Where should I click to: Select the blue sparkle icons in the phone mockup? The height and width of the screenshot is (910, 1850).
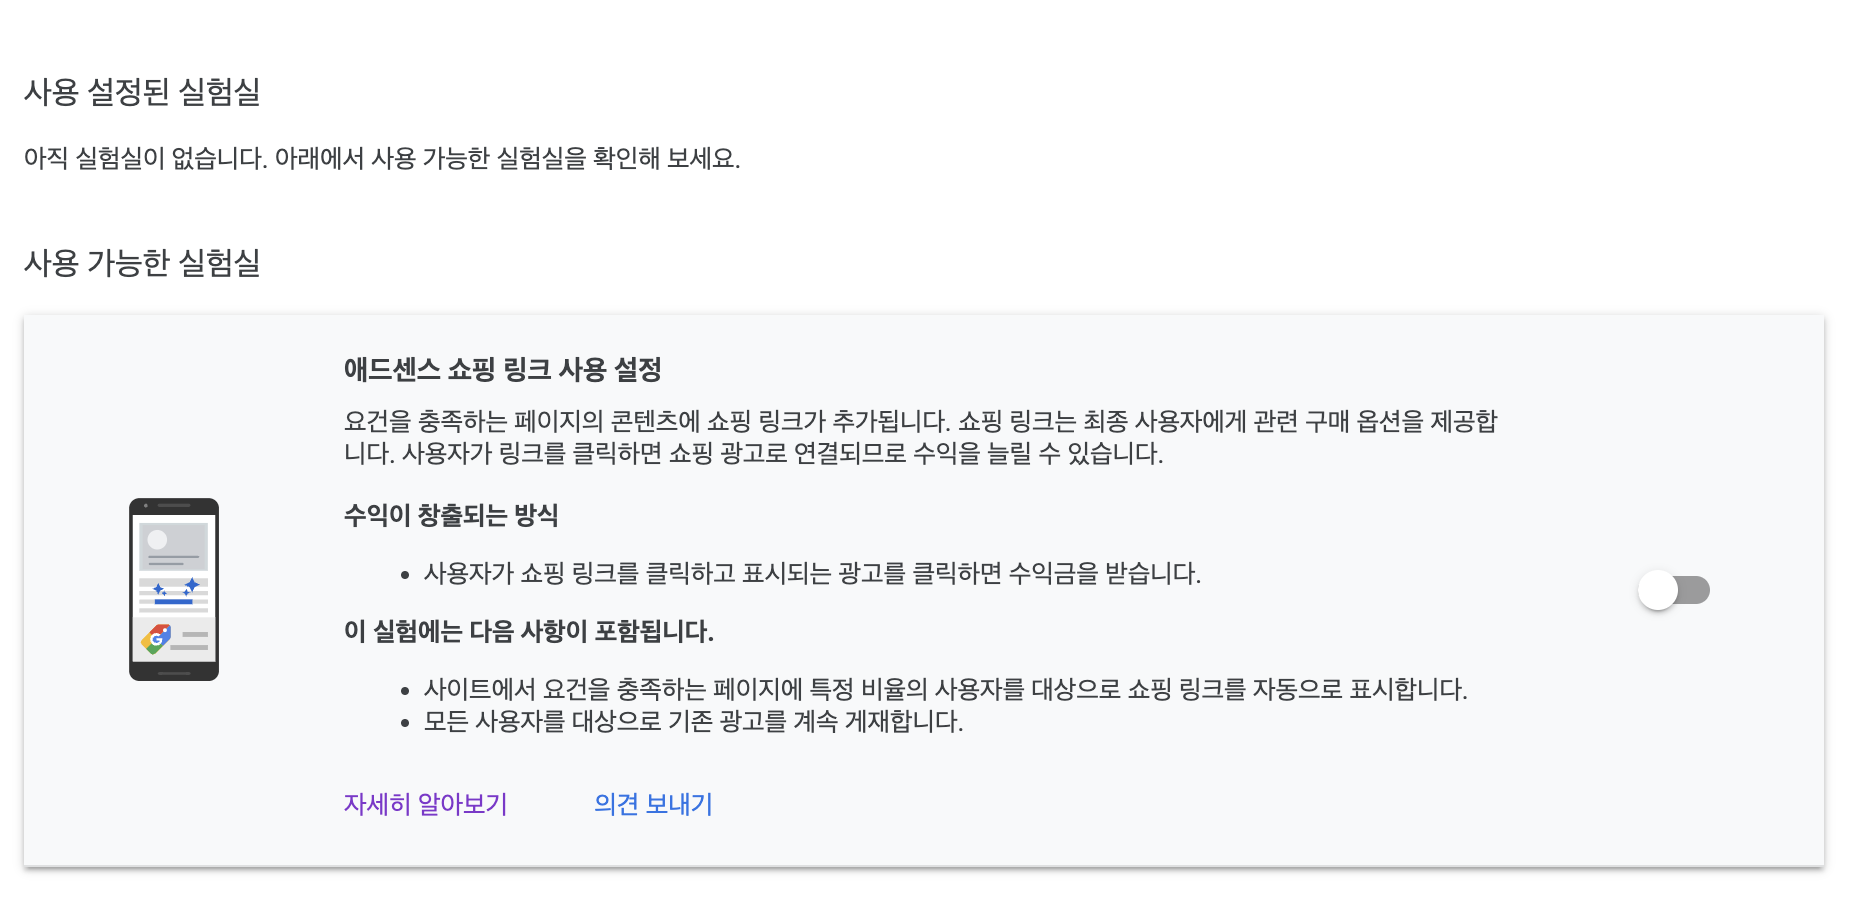[176, 587]
